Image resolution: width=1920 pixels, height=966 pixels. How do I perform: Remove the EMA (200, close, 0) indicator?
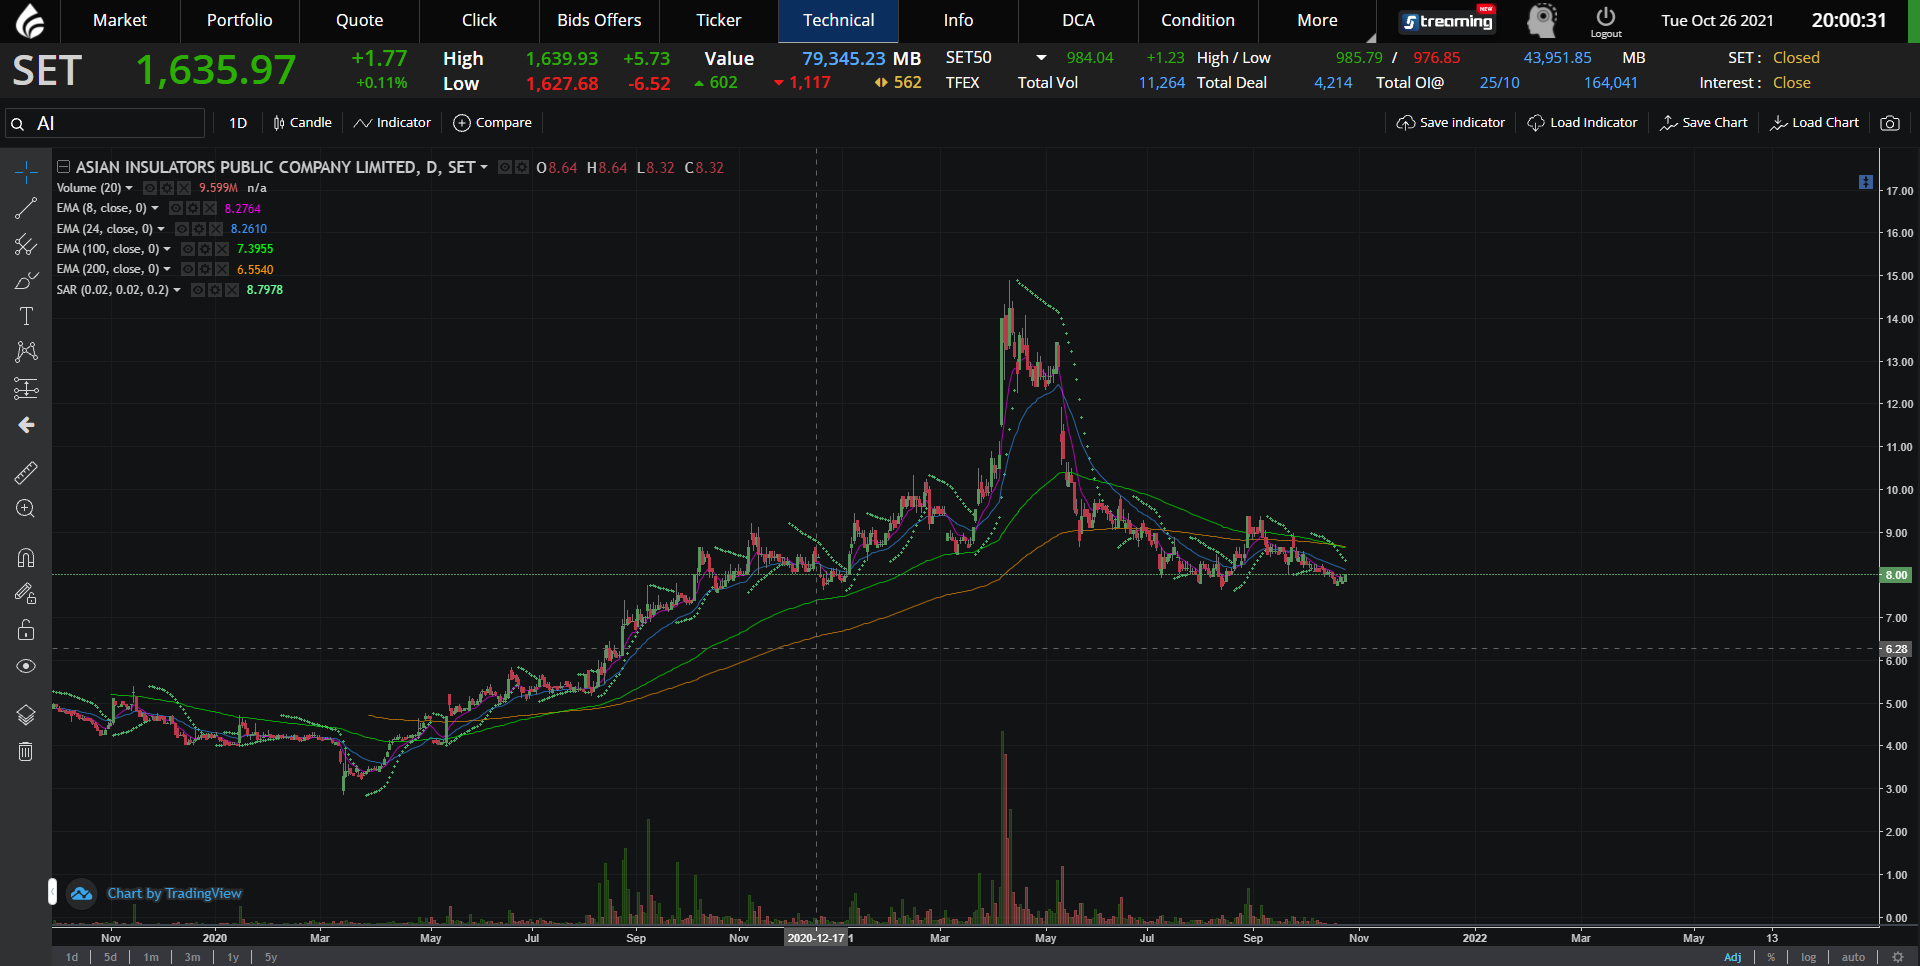pos(222,269)
